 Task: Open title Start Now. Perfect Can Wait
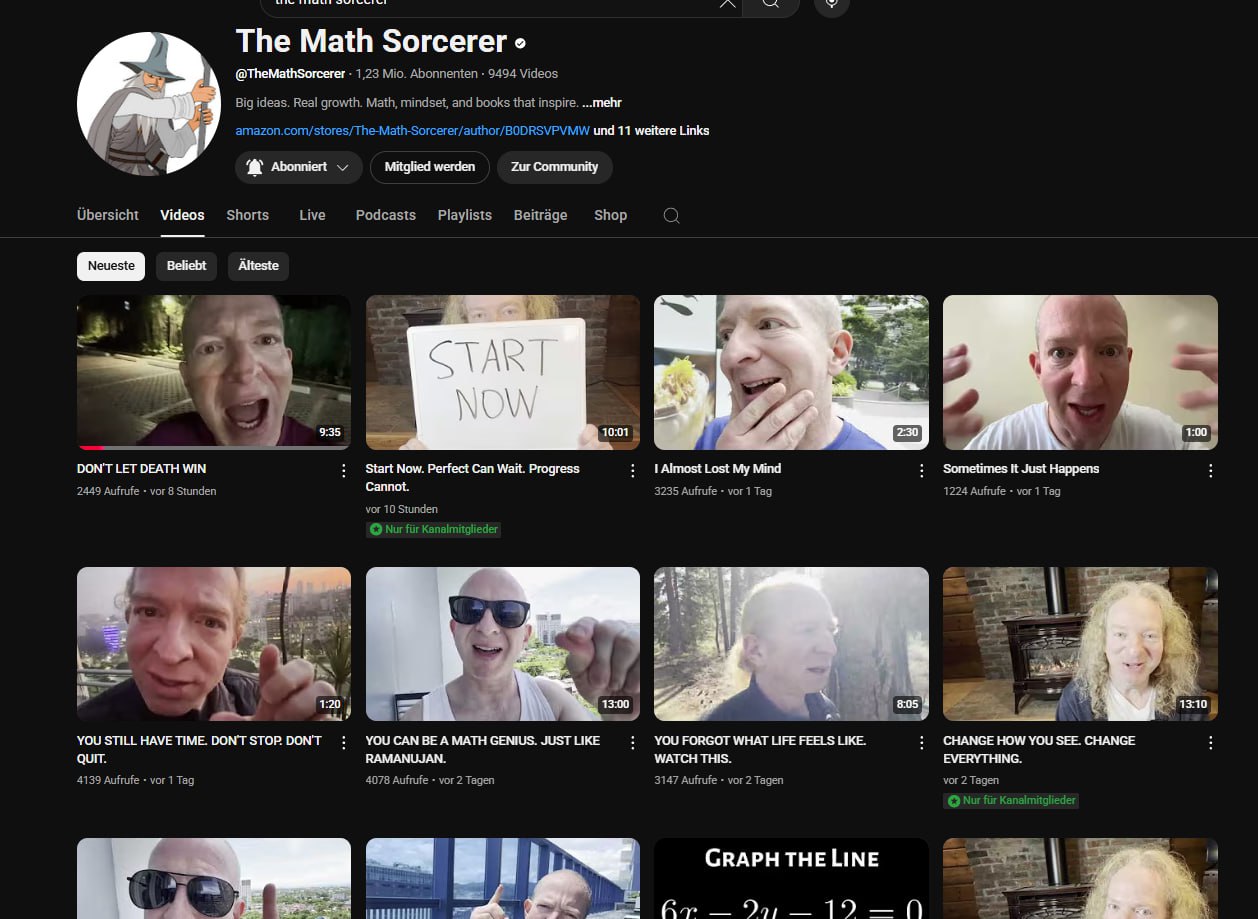(473, 477)
